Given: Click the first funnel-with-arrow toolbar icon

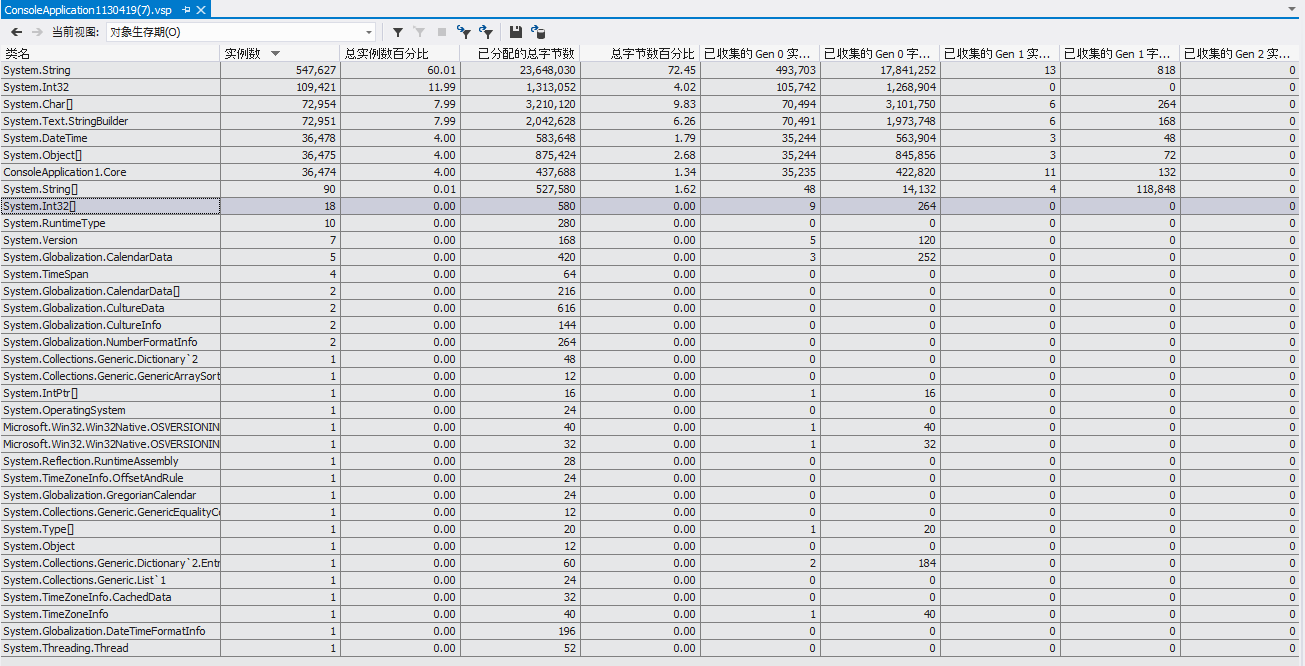Looking at the screenshot, I should [463, 32].
